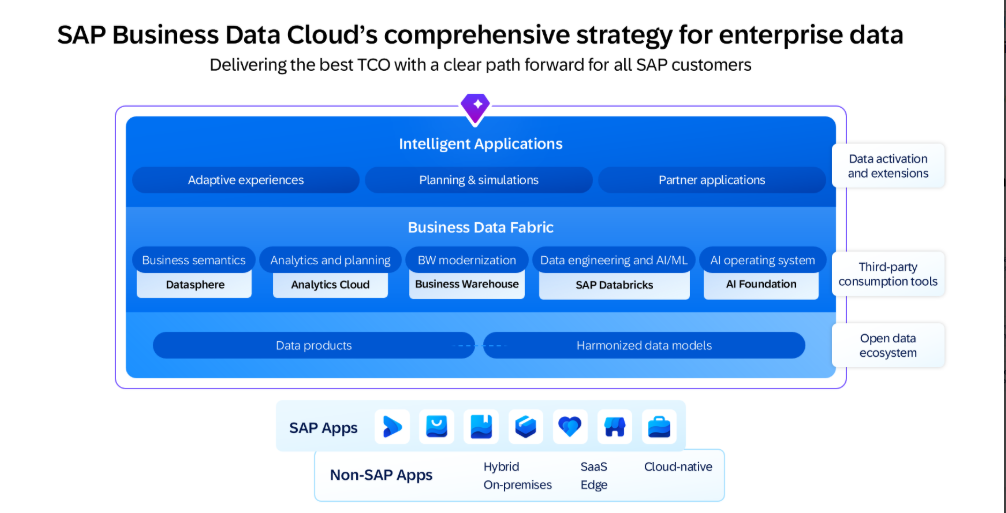
Task: Select the BW modernization tab
Action: (467, 260)
